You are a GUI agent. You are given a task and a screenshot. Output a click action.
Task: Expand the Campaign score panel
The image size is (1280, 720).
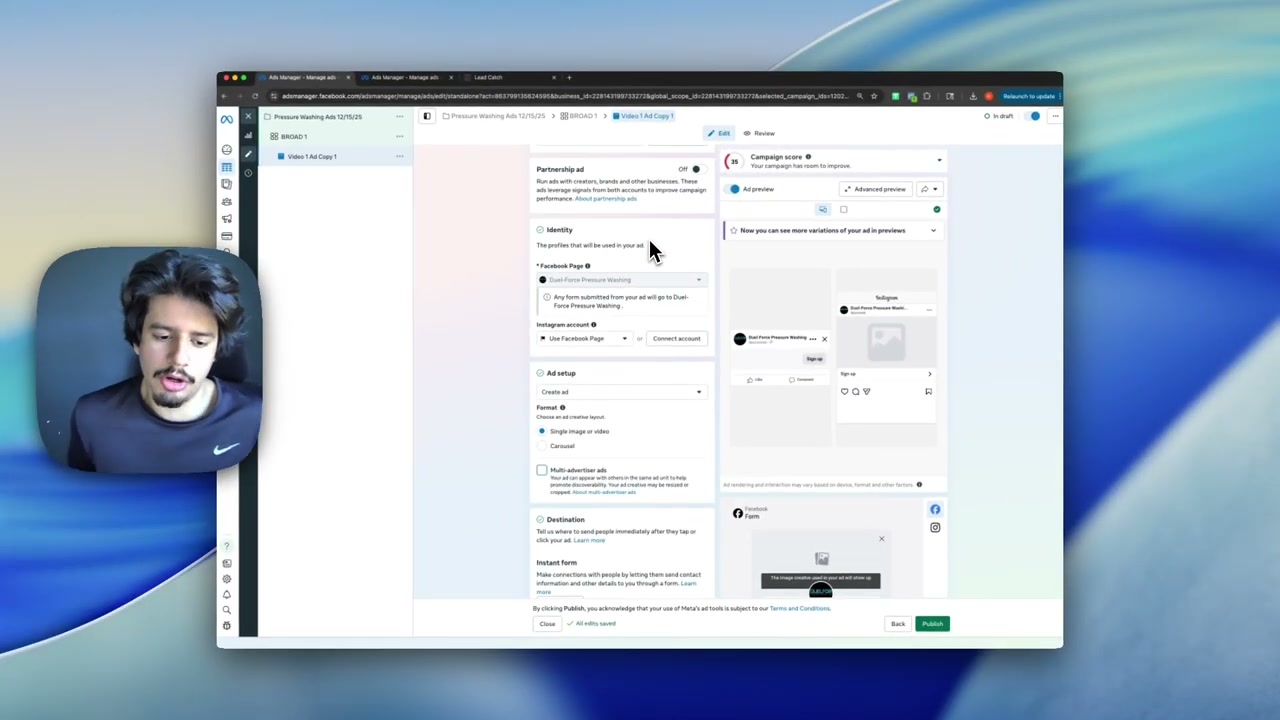(939, 160)
